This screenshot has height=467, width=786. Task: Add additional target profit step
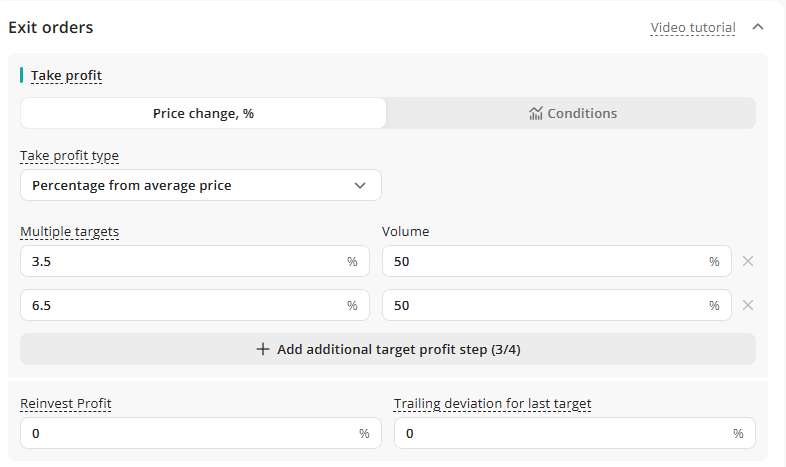tap(388, 349)
